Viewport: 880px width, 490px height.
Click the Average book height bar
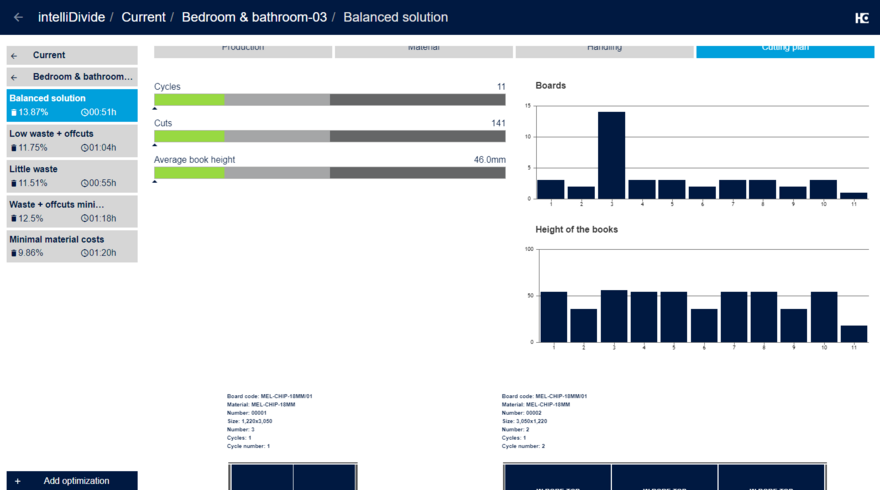tap(330, 173)
